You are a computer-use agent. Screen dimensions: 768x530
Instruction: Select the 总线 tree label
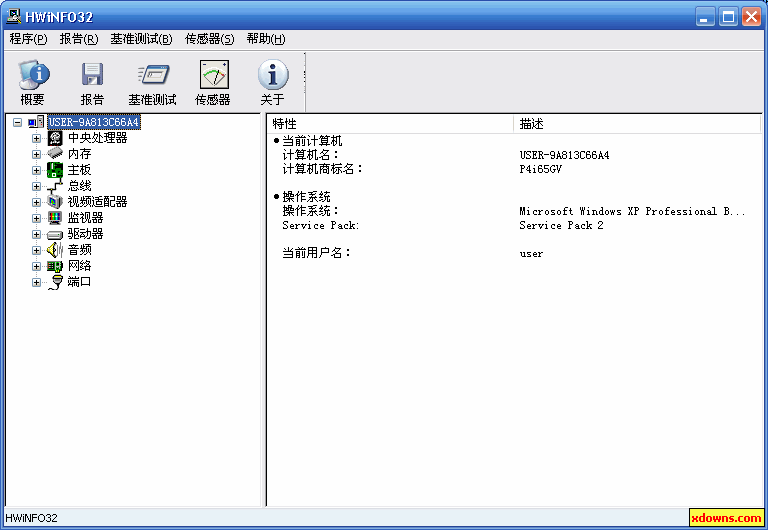79,186
